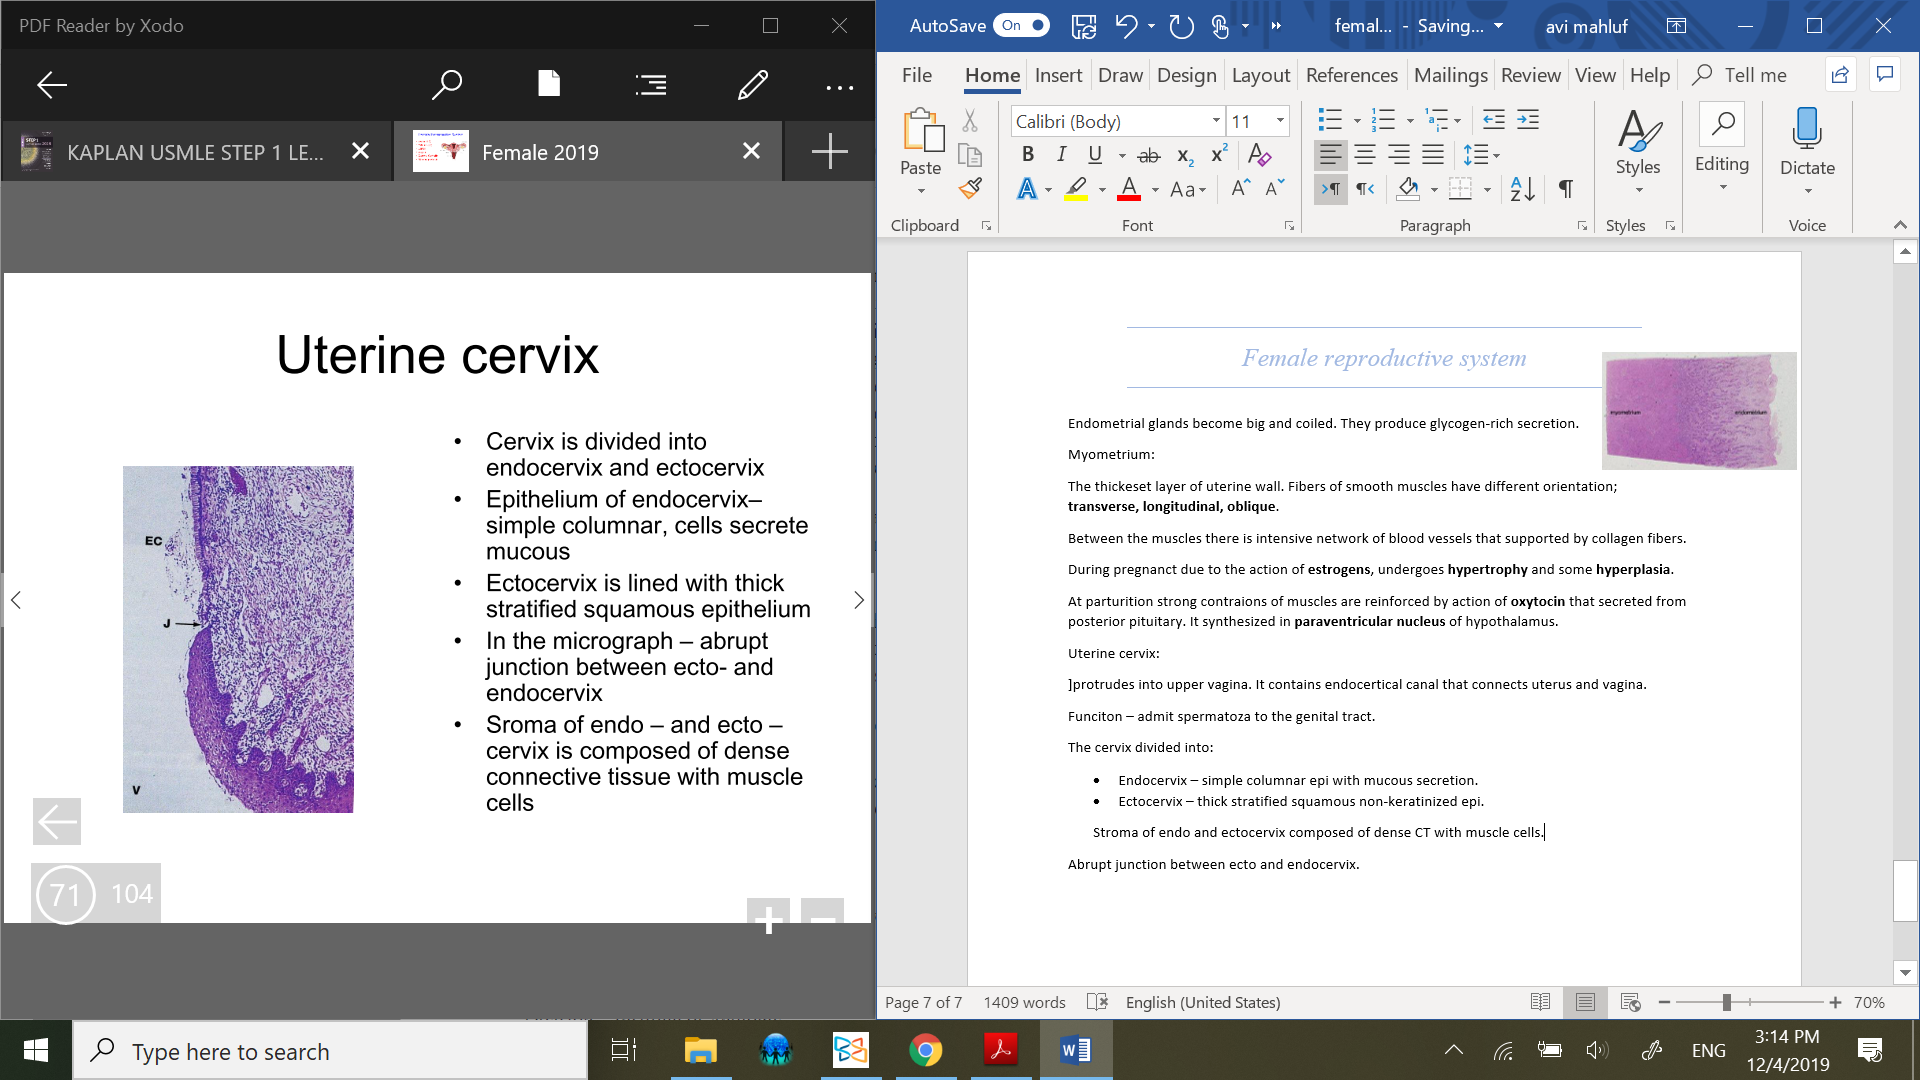This screenshot has width=1920, height=1080.
Task: Apply strikethrough formatting
Action: (1149, 155)
